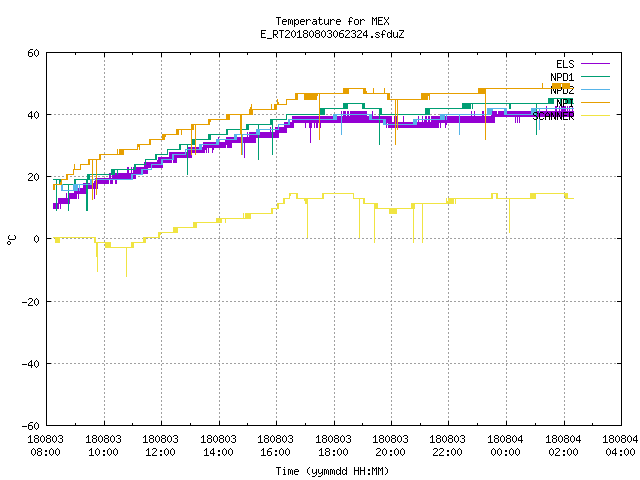This screenshot has width=640, height=480.
Task: Click the x-axis label 180804 02:00
Action: pos(563,446)
